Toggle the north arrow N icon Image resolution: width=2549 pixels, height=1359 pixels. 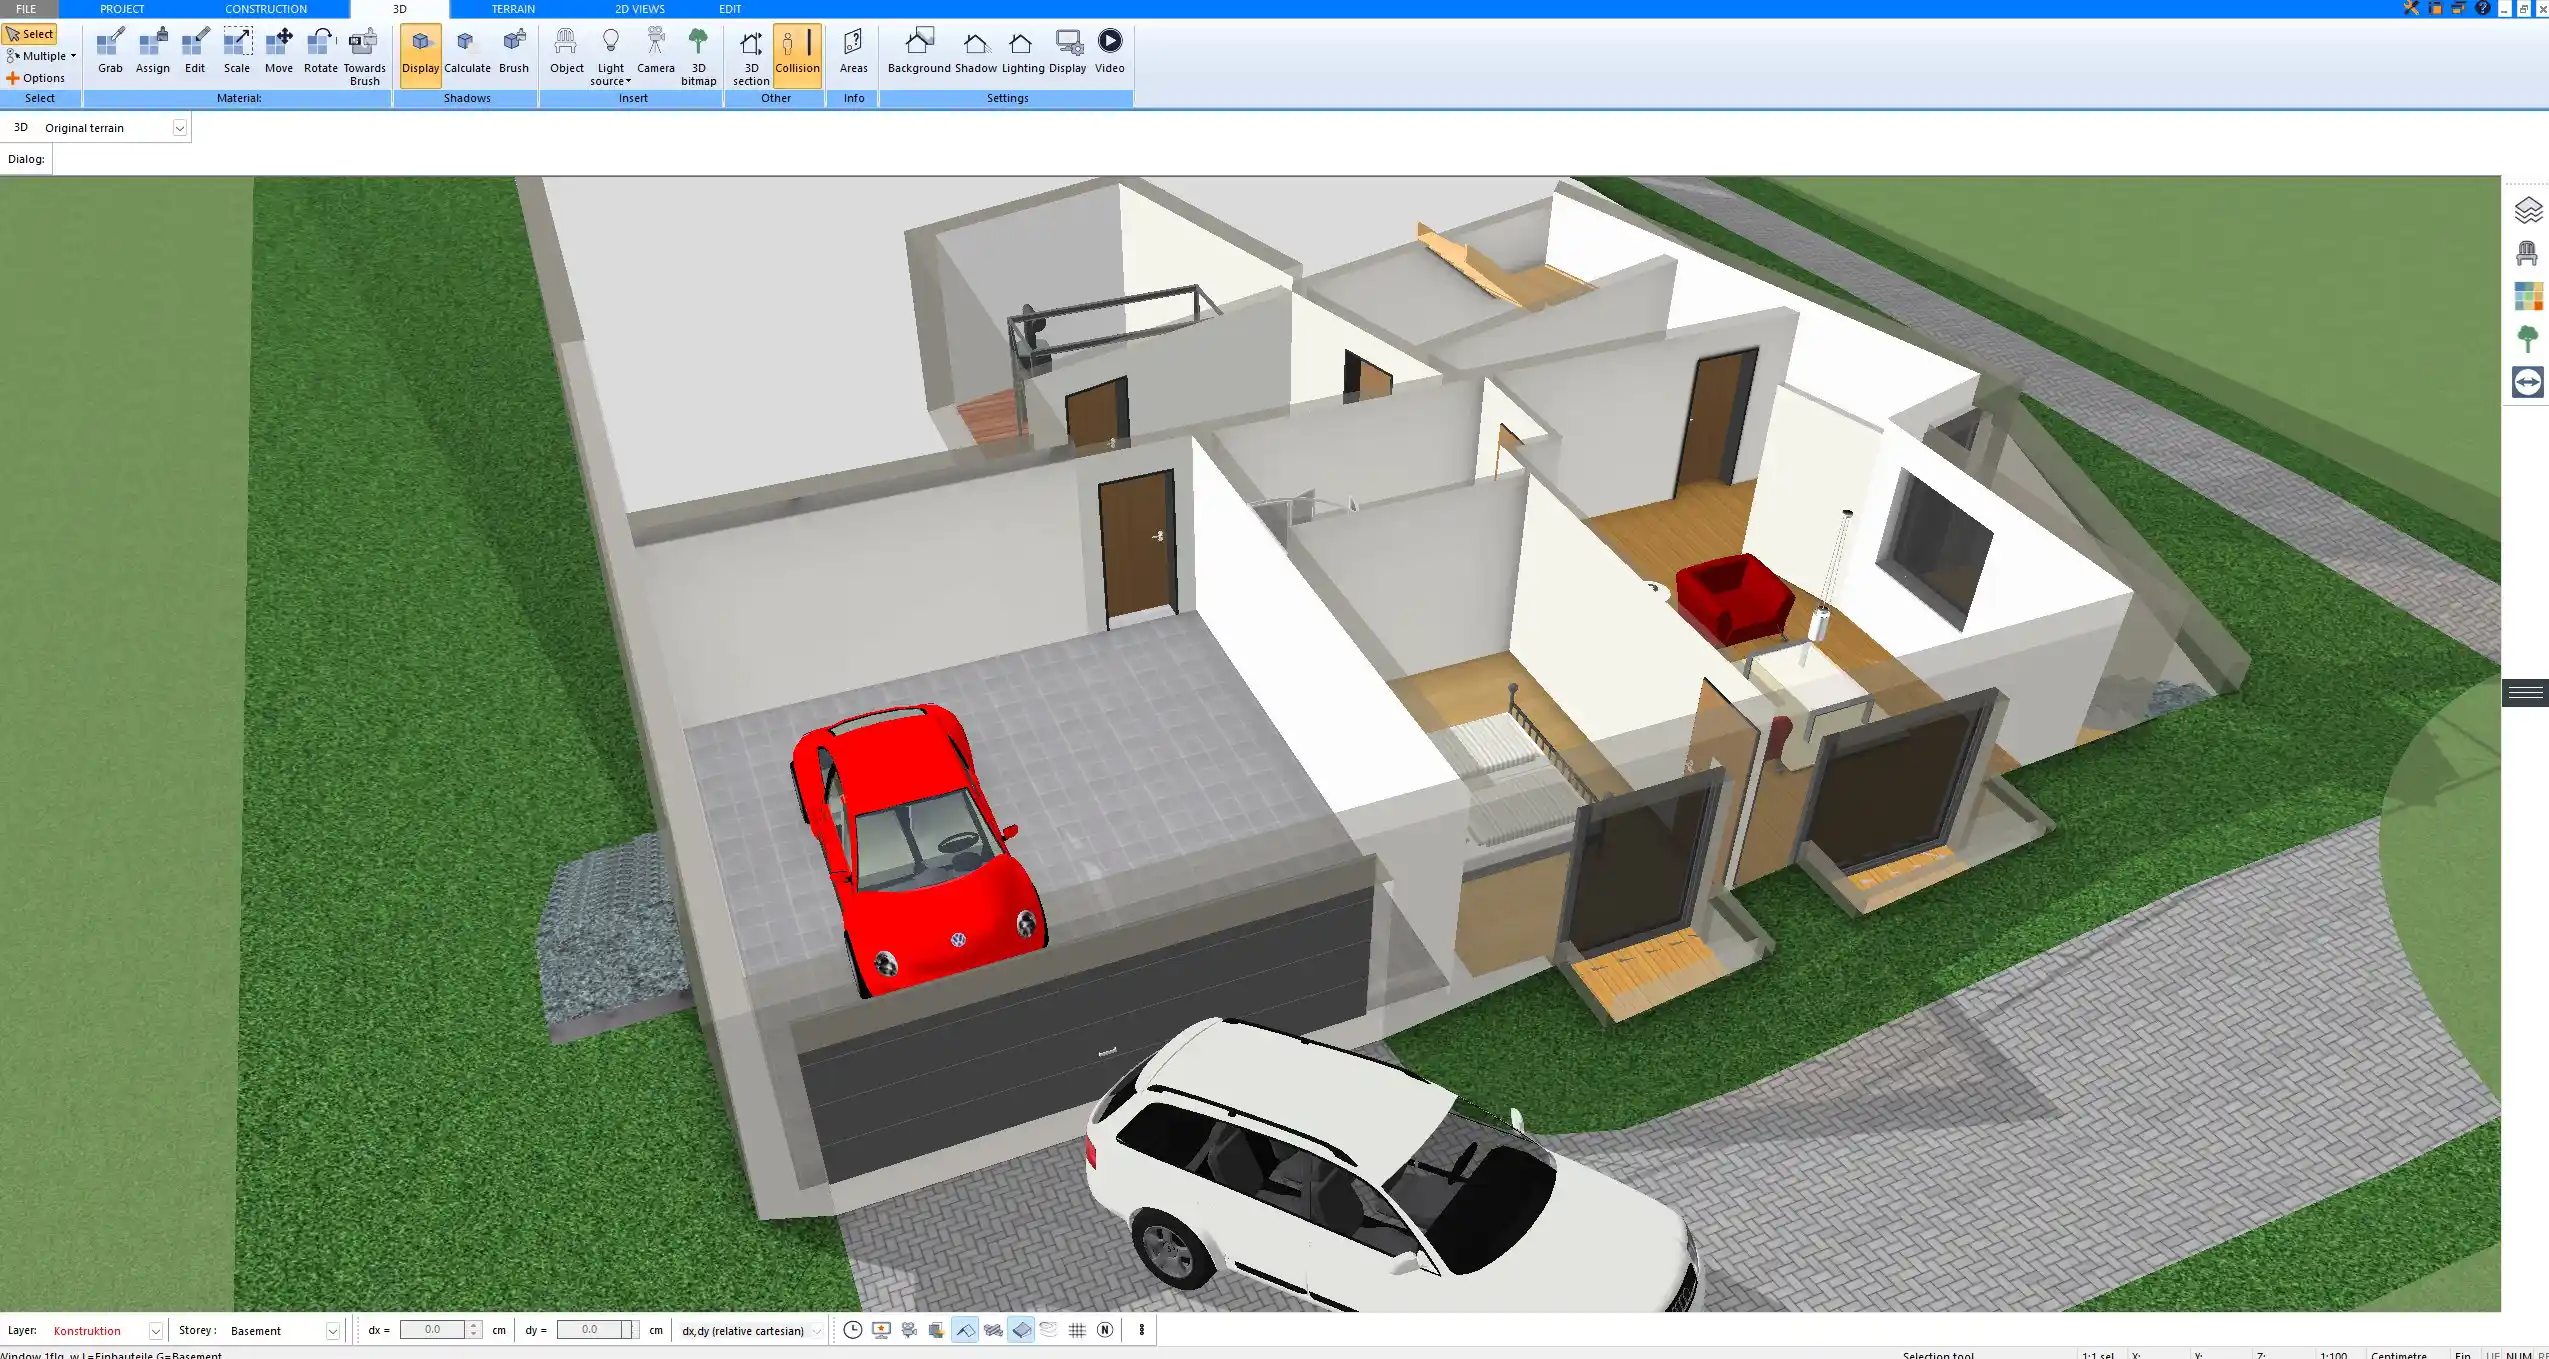[1105, 1330]
